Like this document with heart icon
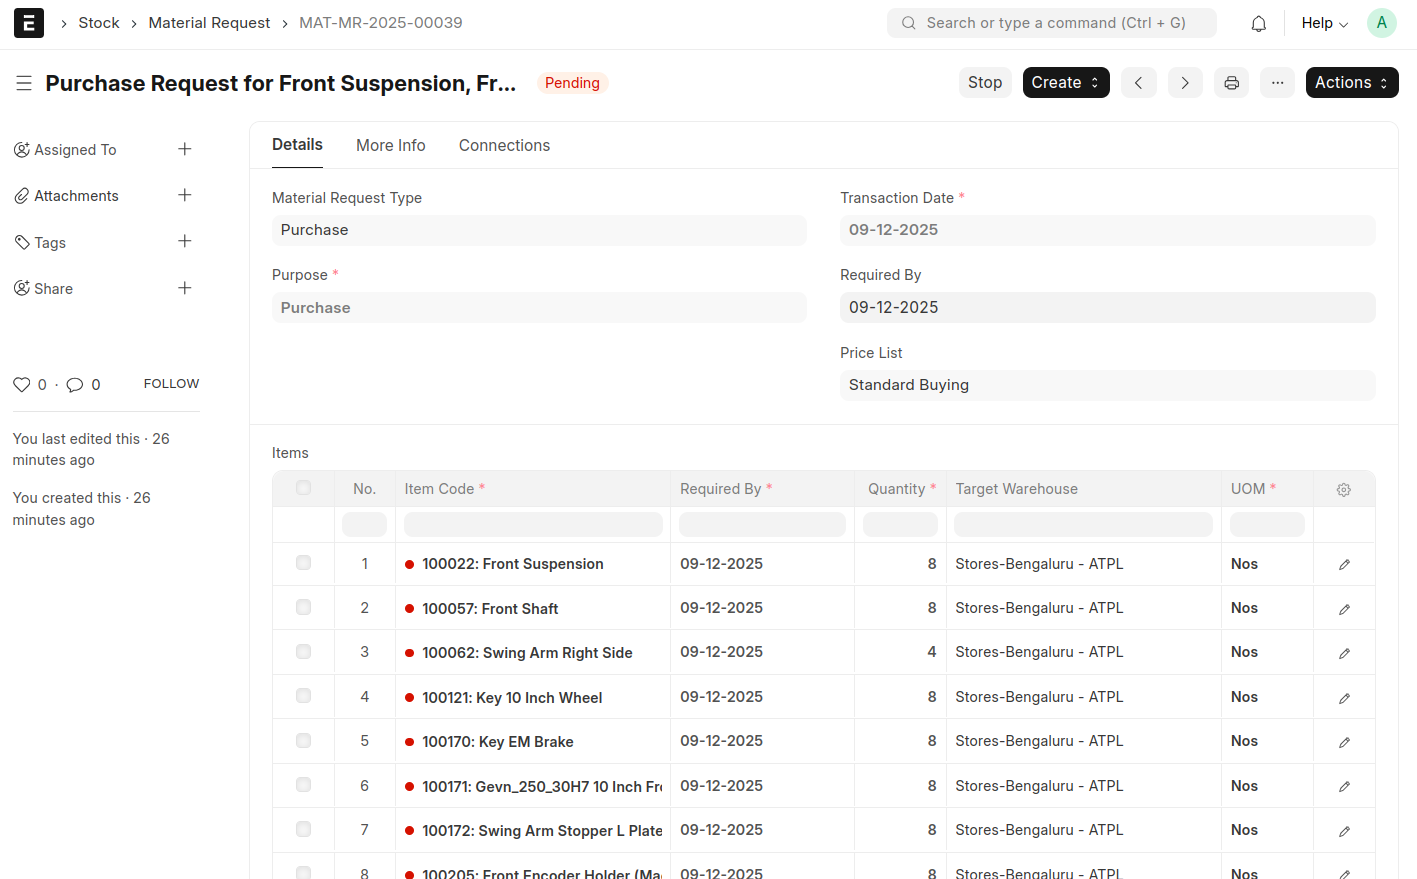This screenshot has height=879, width=1417. (21, 385)
